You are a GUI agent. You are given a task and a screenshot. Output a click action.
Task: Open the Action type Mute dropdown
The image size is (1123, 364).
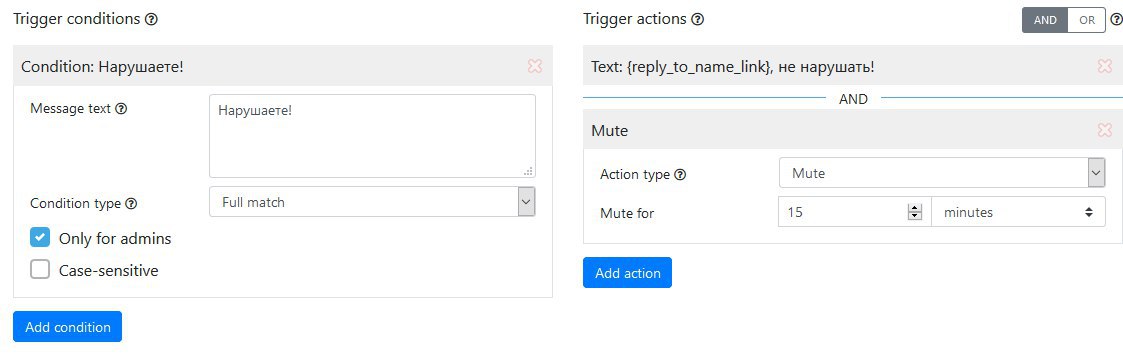click(x=942, y=173)
